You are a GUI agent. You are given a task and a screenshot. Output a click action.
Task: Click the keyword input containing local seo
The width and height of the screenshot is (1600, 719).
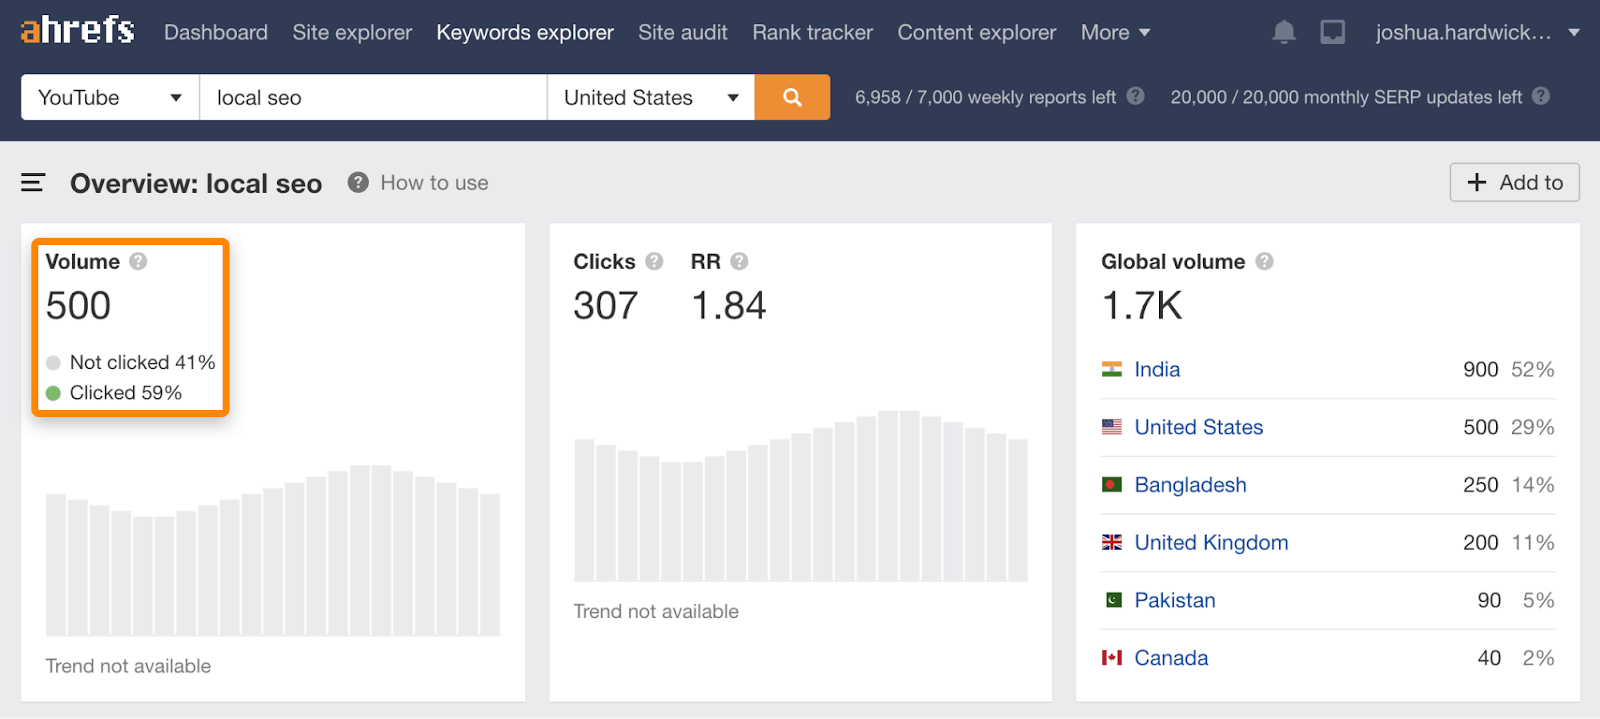pos(373,97)
